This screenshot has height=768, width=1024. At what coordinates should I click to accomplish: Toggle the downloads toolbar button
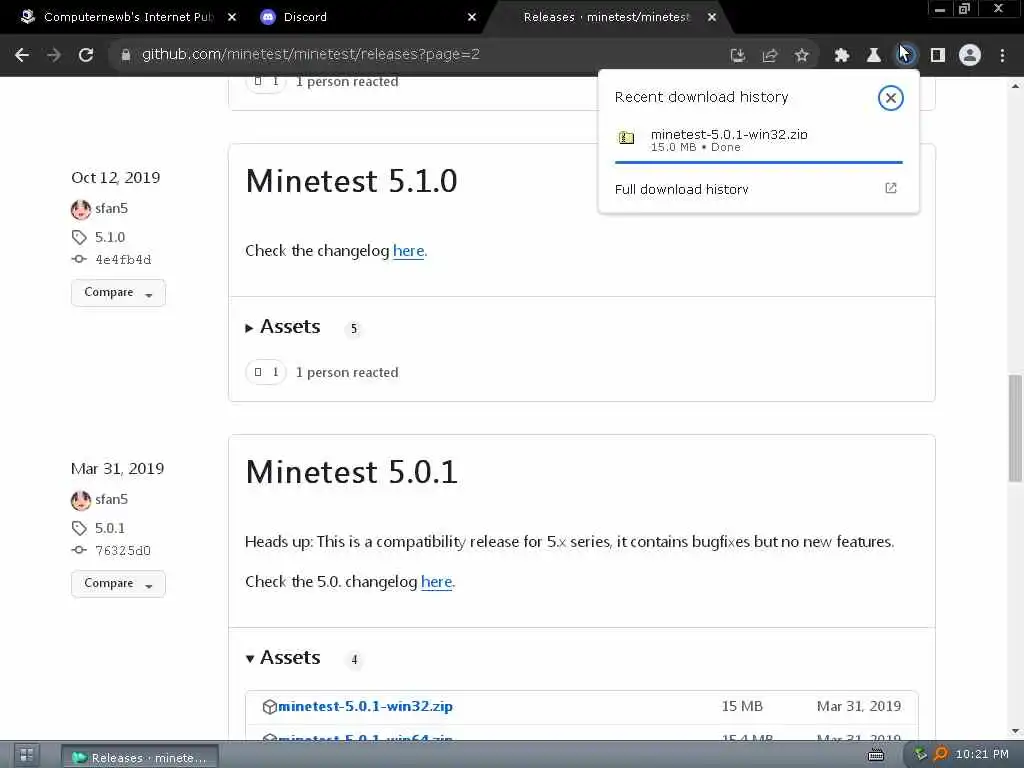(906, 56)
